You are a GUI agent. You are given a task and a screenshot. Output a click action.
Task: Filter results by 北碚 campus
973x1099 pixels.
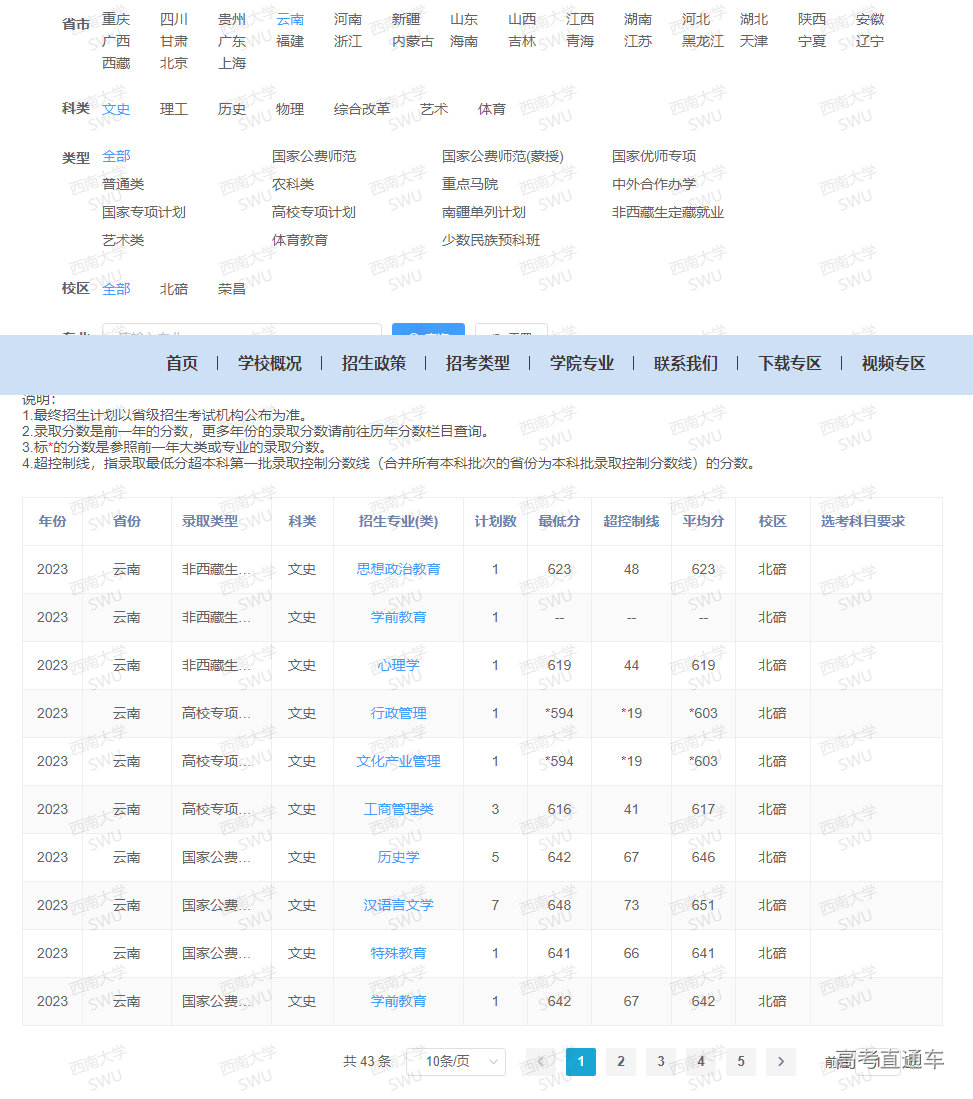tap(174, 289)
